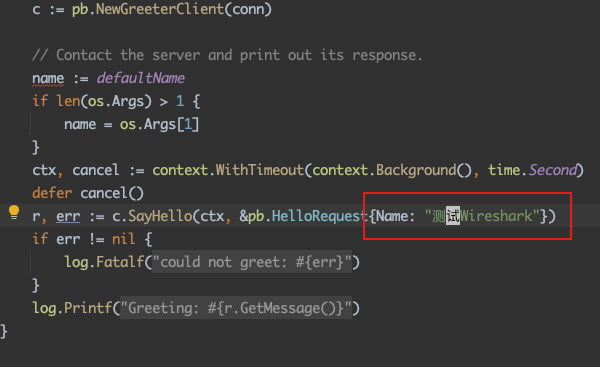600x367 pixels.
Task: Click the SayHello method name
Action: click(x=160, y=216)
